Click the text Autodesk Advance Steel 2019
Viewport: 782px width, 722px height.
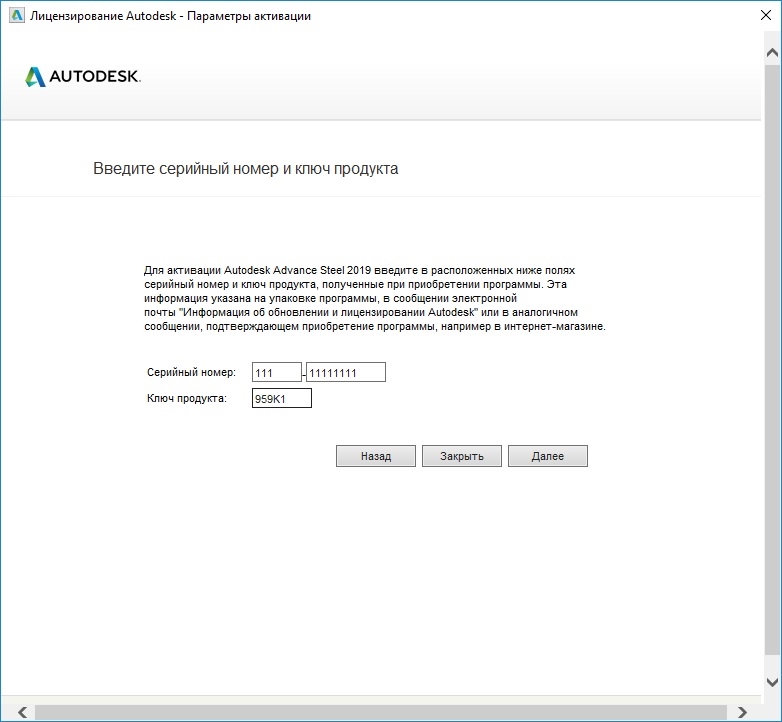[297, 270]
